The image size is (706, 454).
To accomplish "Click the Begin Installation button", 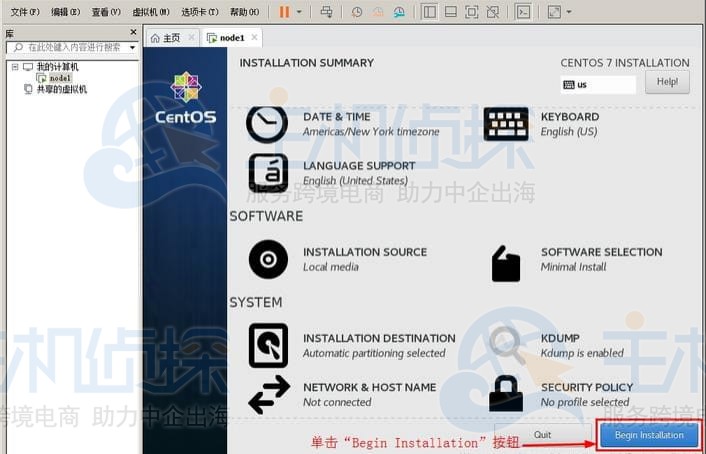I will pyautogui.click(x=648, y=436).
